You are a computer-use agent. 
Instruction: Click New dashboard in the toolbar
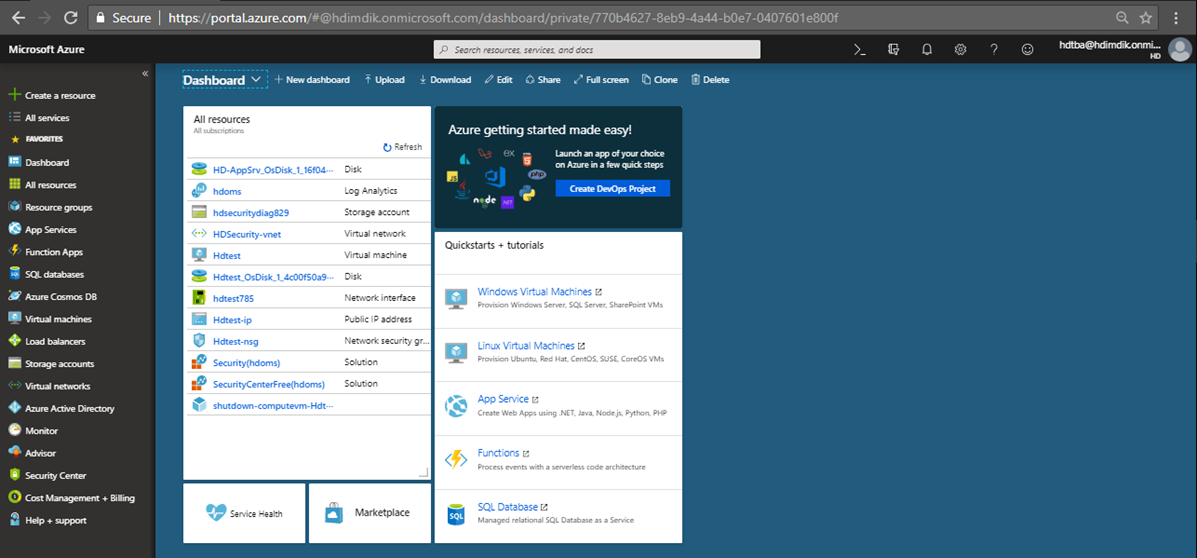point(312,79)
